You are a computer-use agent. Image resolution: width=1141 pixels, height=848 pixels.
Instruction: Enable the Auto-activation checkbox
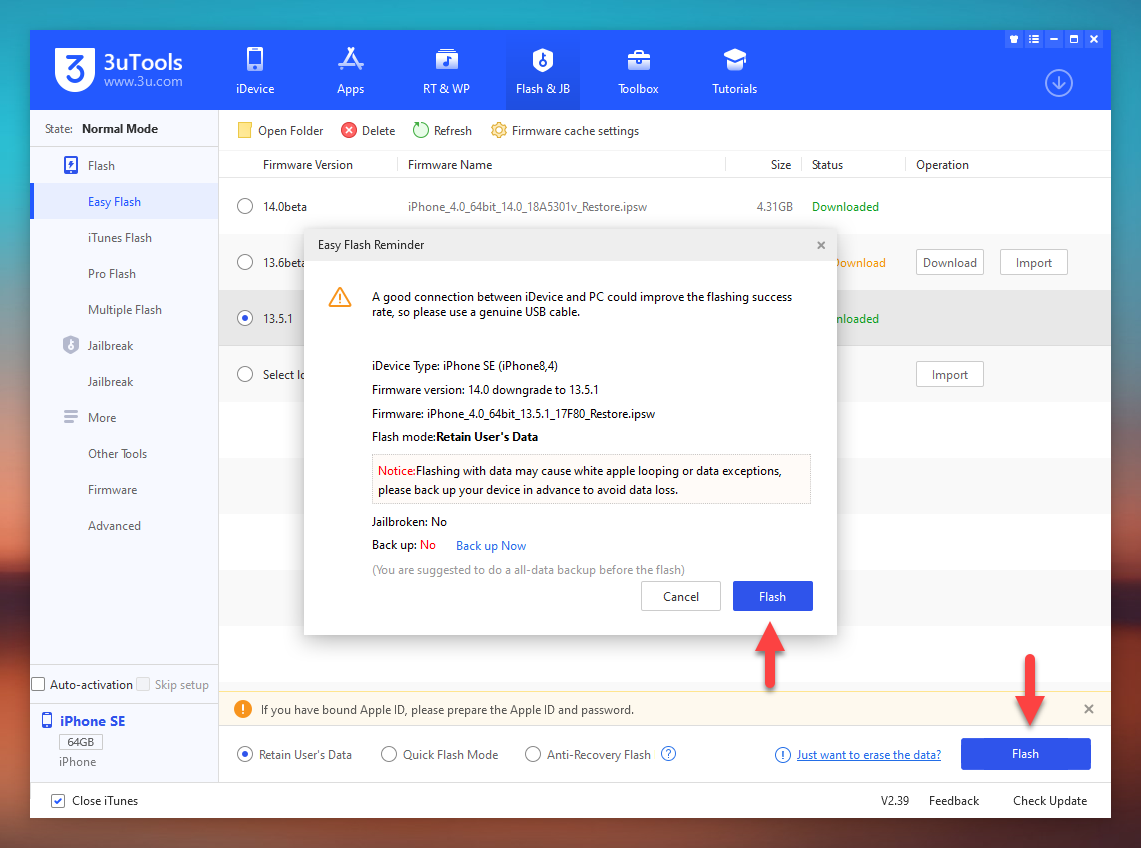tap(39, 685)
